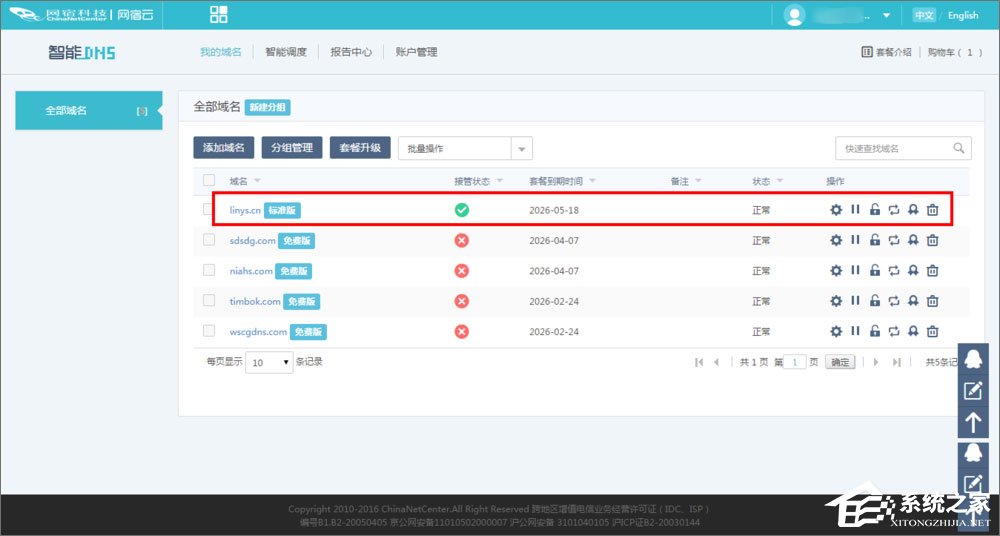Switch to 智能调度 tab
This screenshot has height=536, width=1000.
286,52
